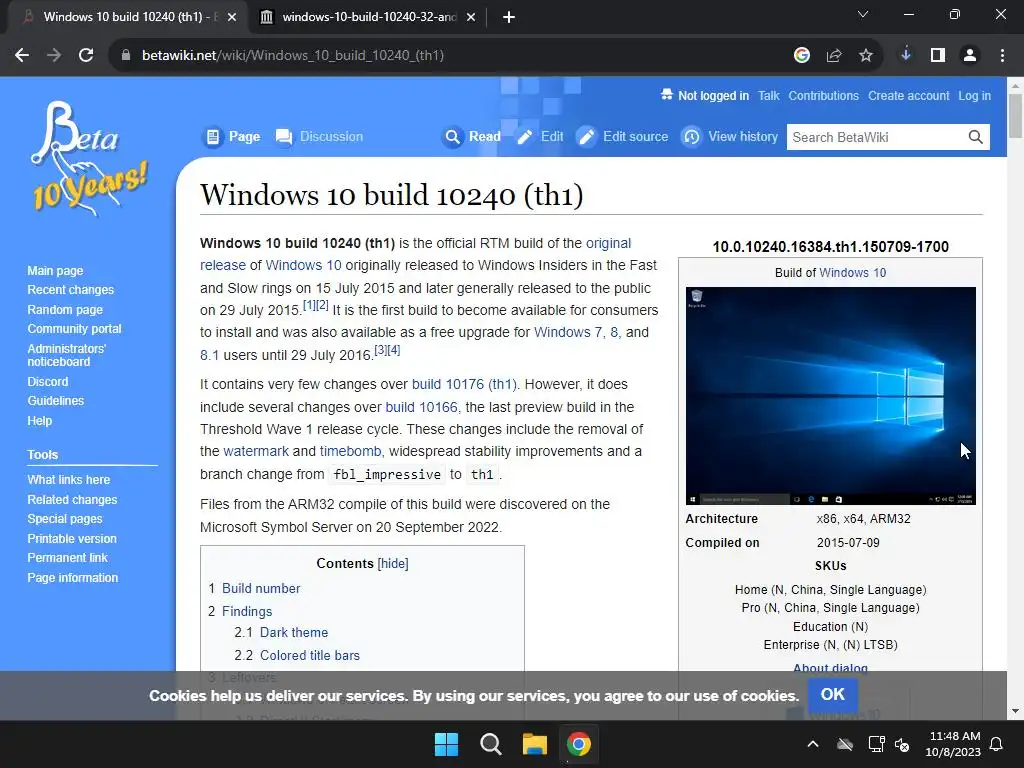Open the share page icon
Image resolution: width=1024 pixels, height=768 pixels.
834,56
